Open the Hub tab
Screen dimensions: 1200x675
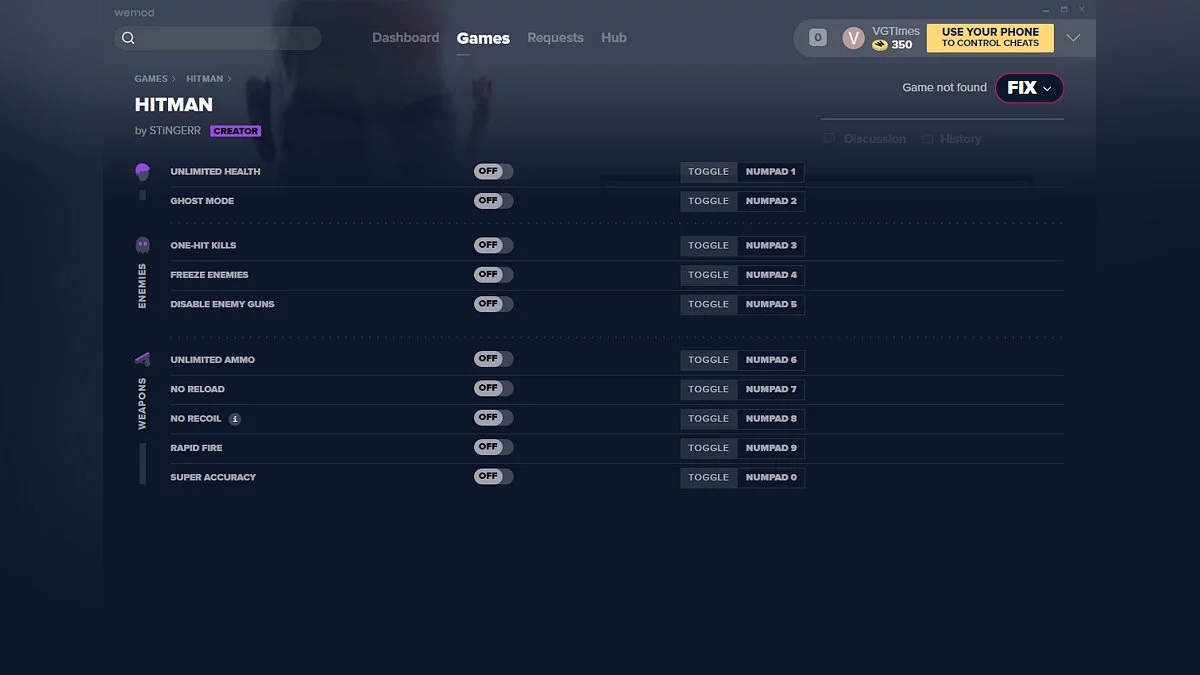point(614,38)
